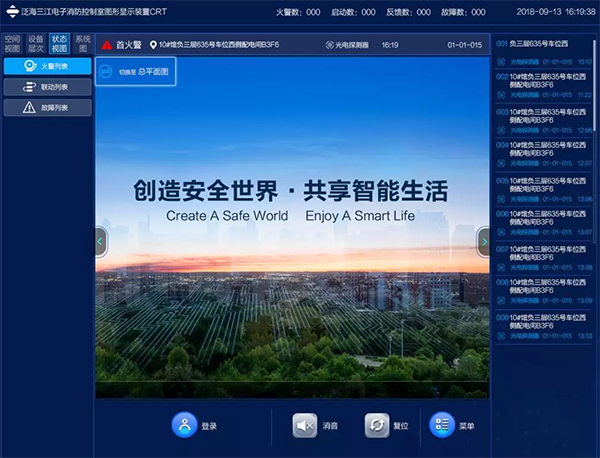Mute alarm with the 消音 speaker icon
The image size is (600, 458).
coord(305,425)
